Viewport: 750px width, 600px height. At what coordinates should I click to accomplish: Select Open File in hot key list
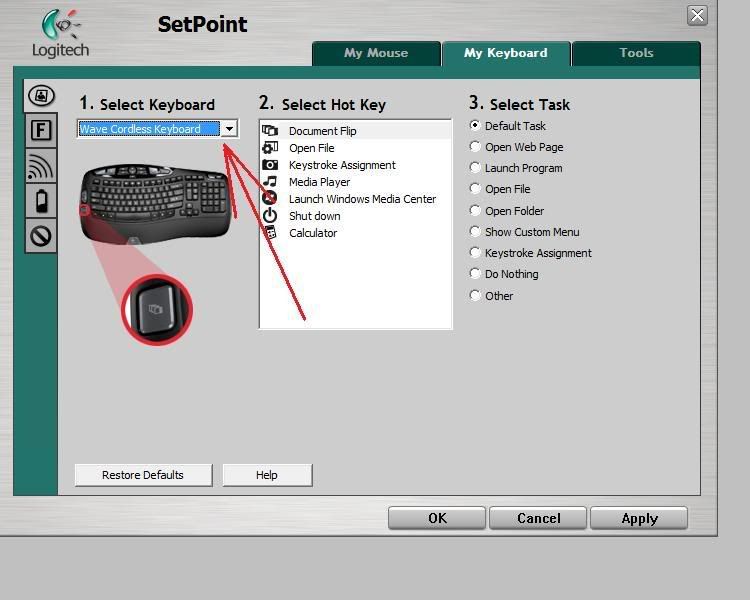click(355, 148)
